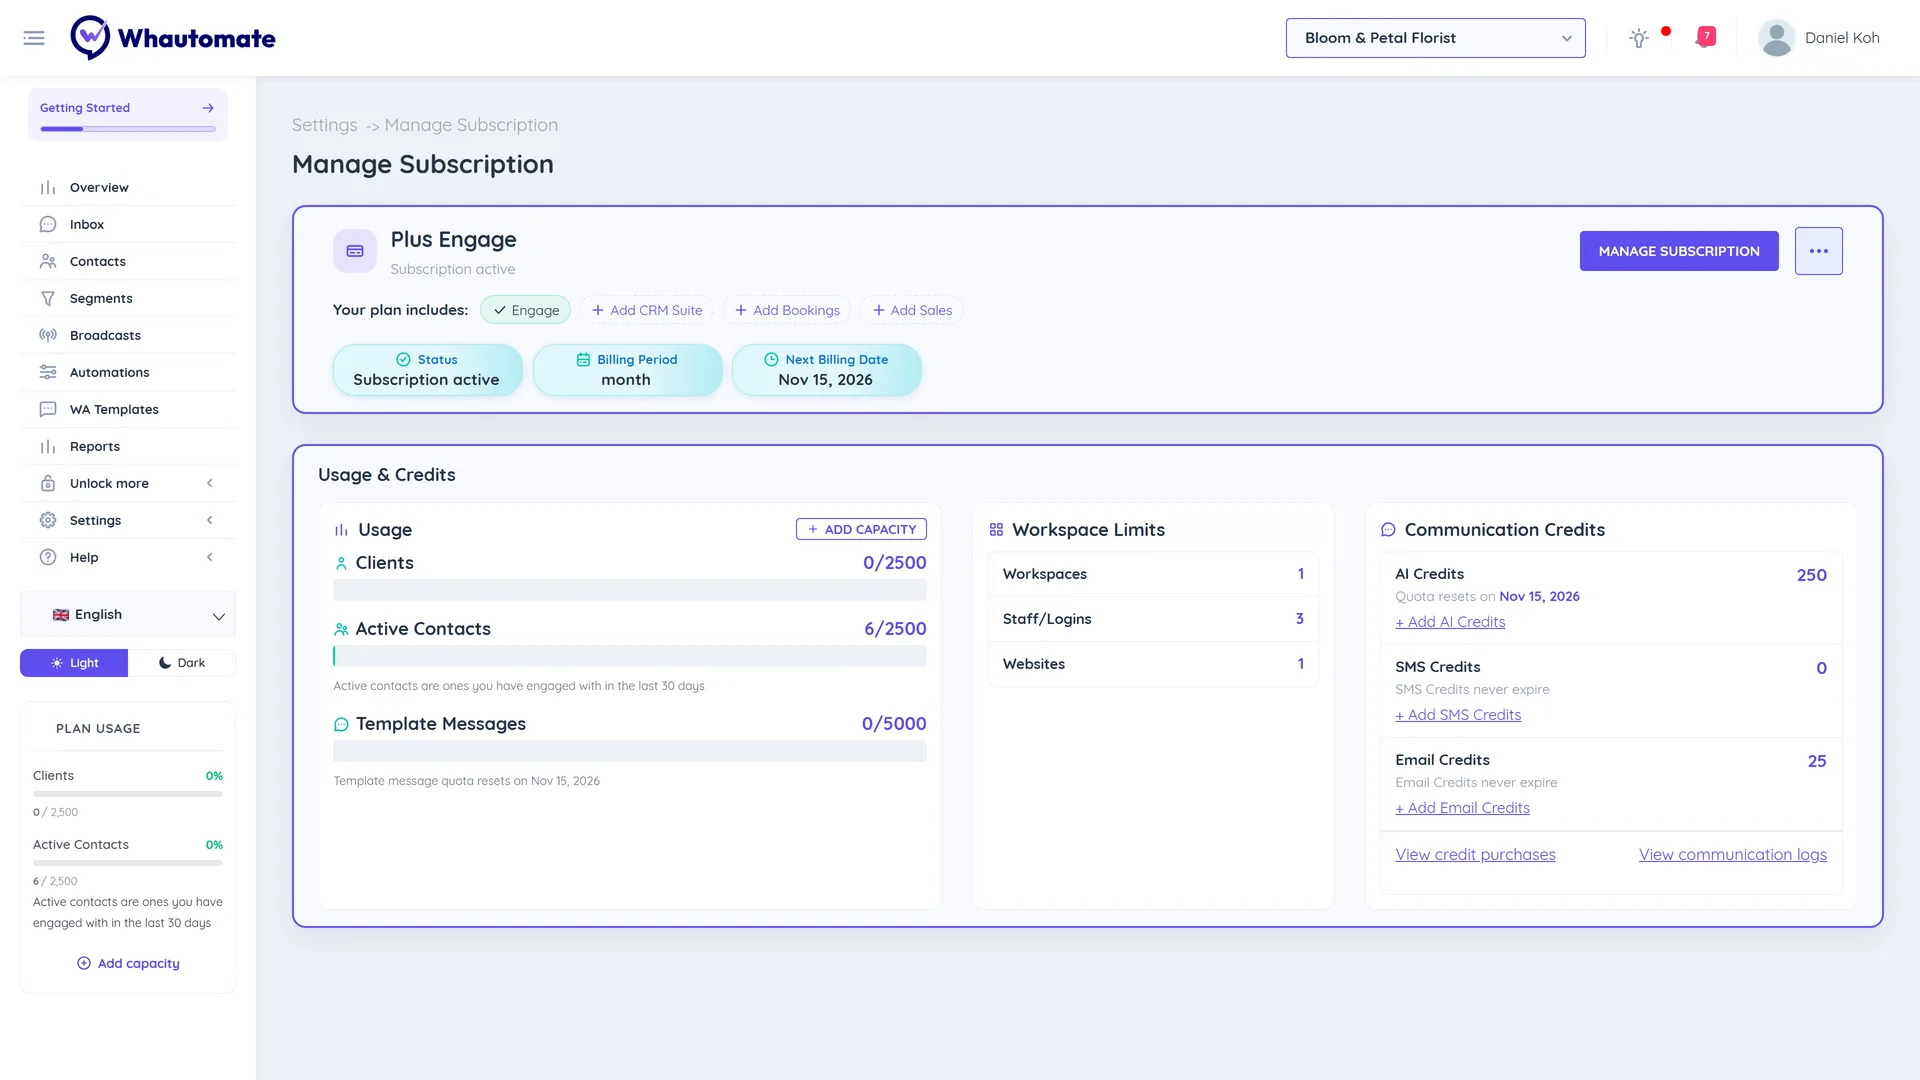Screen dimensions: 1920x1080
Task: Switch to Dark theme
Action: tap(182, 663)
